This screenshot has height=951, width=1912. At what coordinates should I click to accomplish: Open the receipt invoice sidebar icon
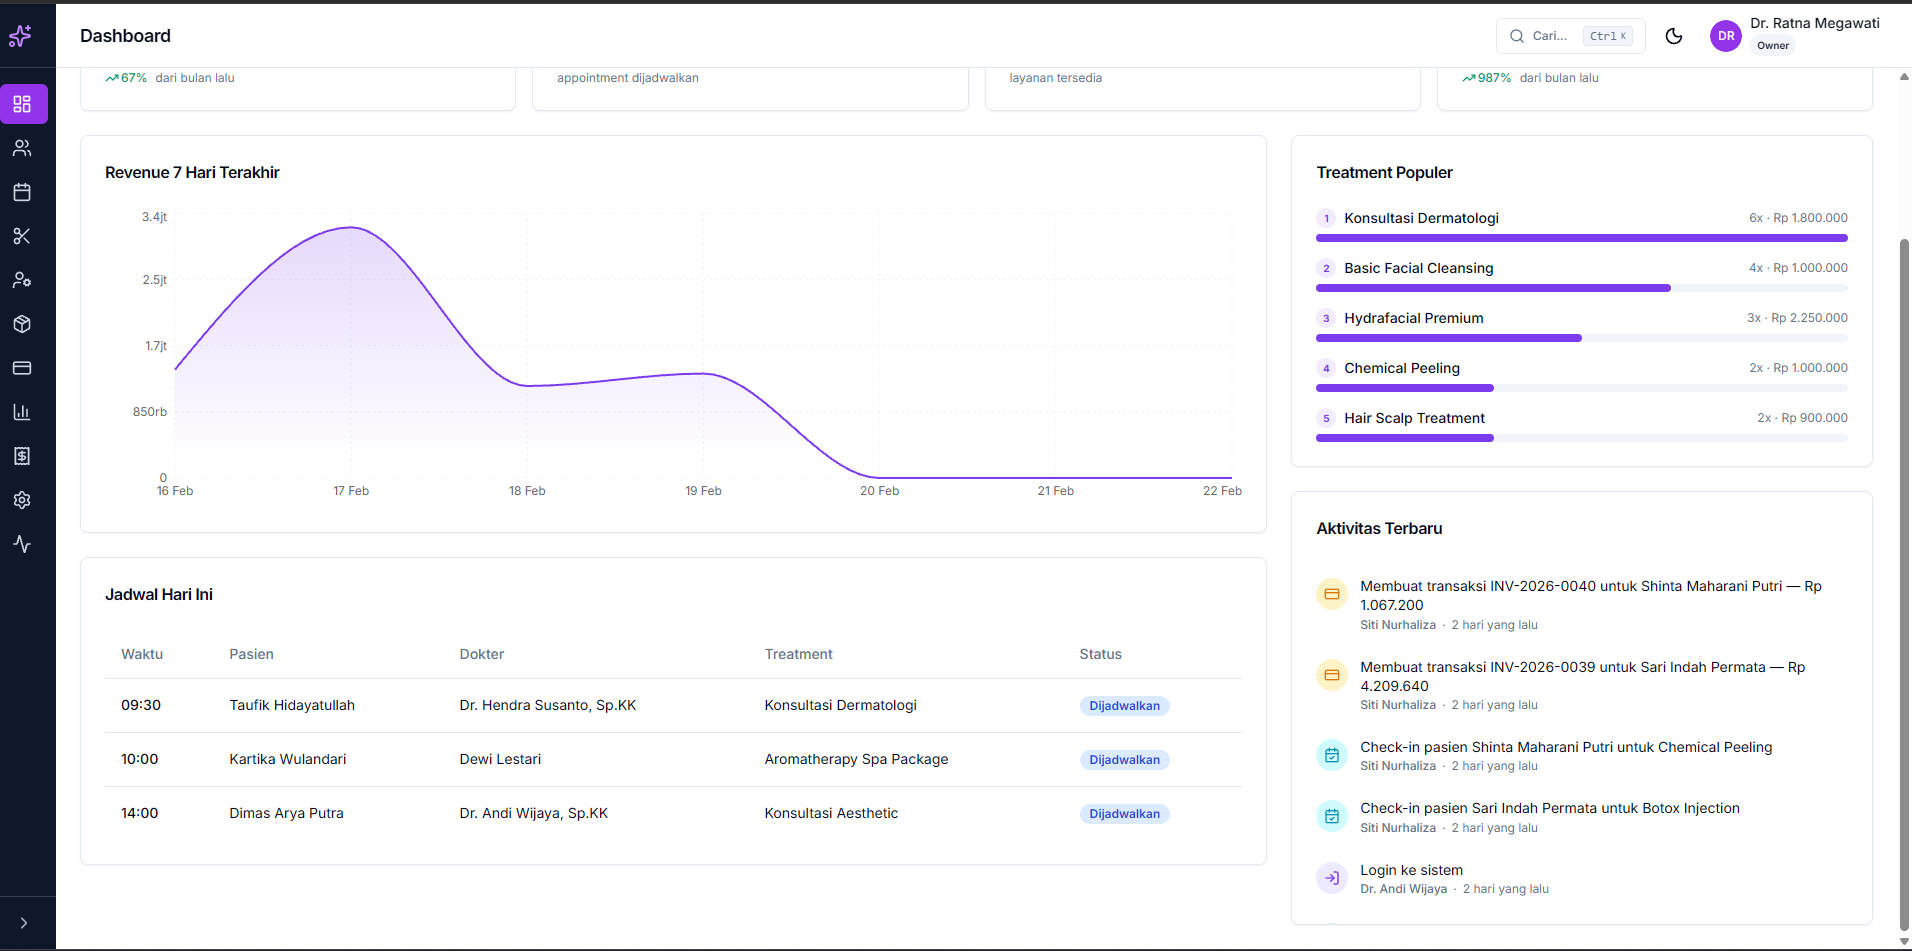pyautogui.click(x=22, y=456)
